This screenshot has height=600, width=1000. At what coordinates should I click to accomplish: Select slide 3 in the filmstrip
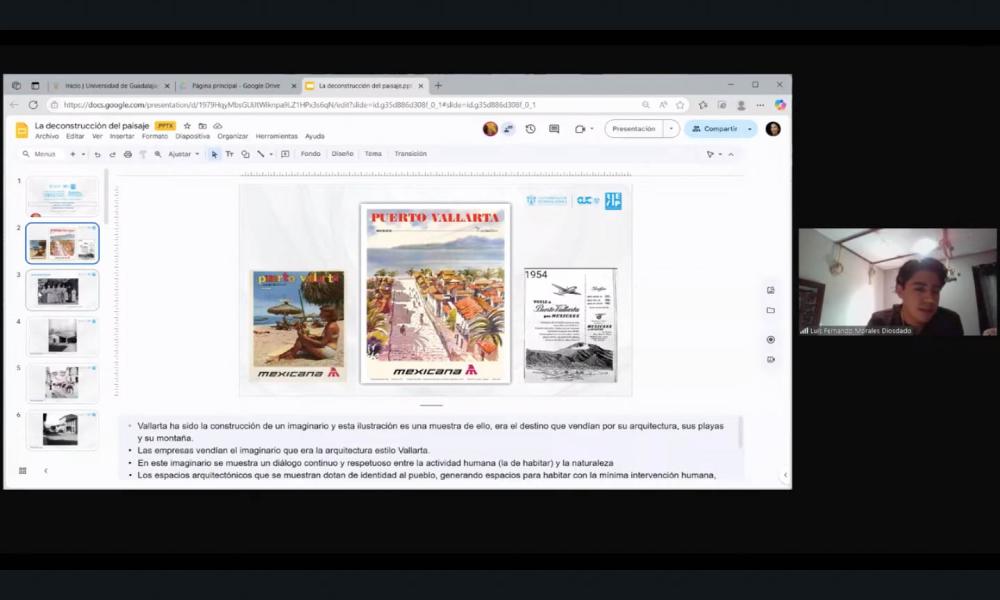point(62,288)
